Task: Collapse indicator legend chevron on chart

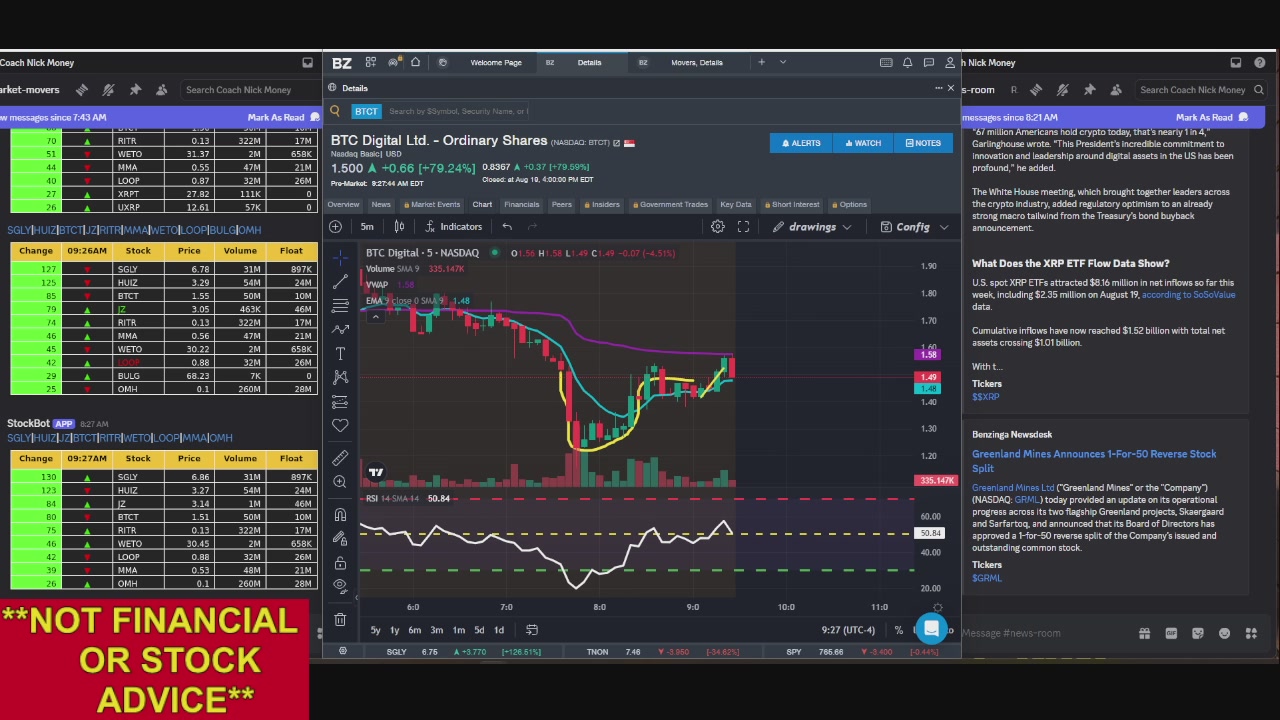Action: 375,317
